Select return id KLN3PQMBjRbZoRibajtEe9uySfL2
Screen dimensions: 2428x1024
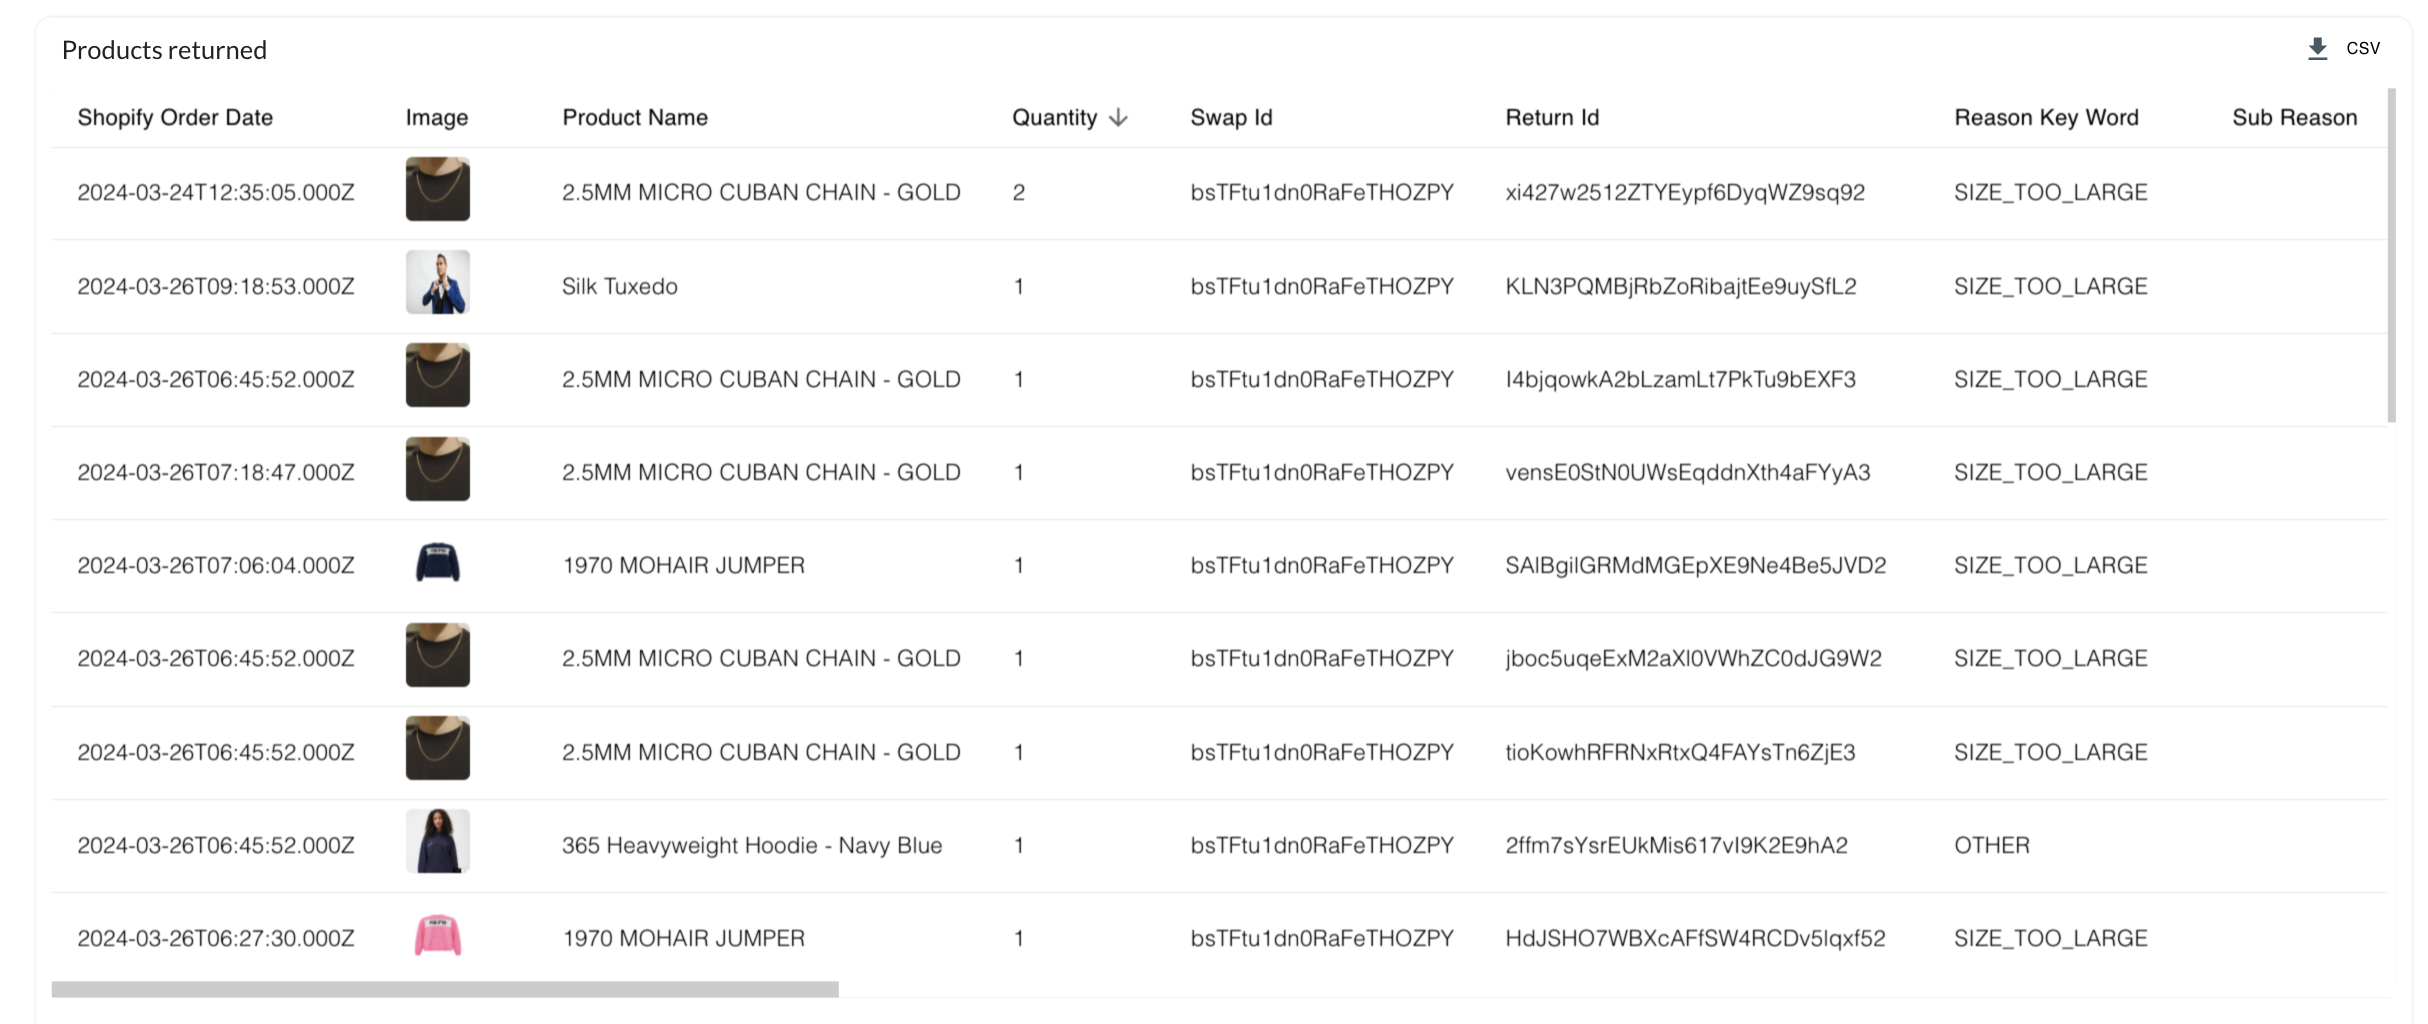pyautogui.click(x=1681, y=286)
